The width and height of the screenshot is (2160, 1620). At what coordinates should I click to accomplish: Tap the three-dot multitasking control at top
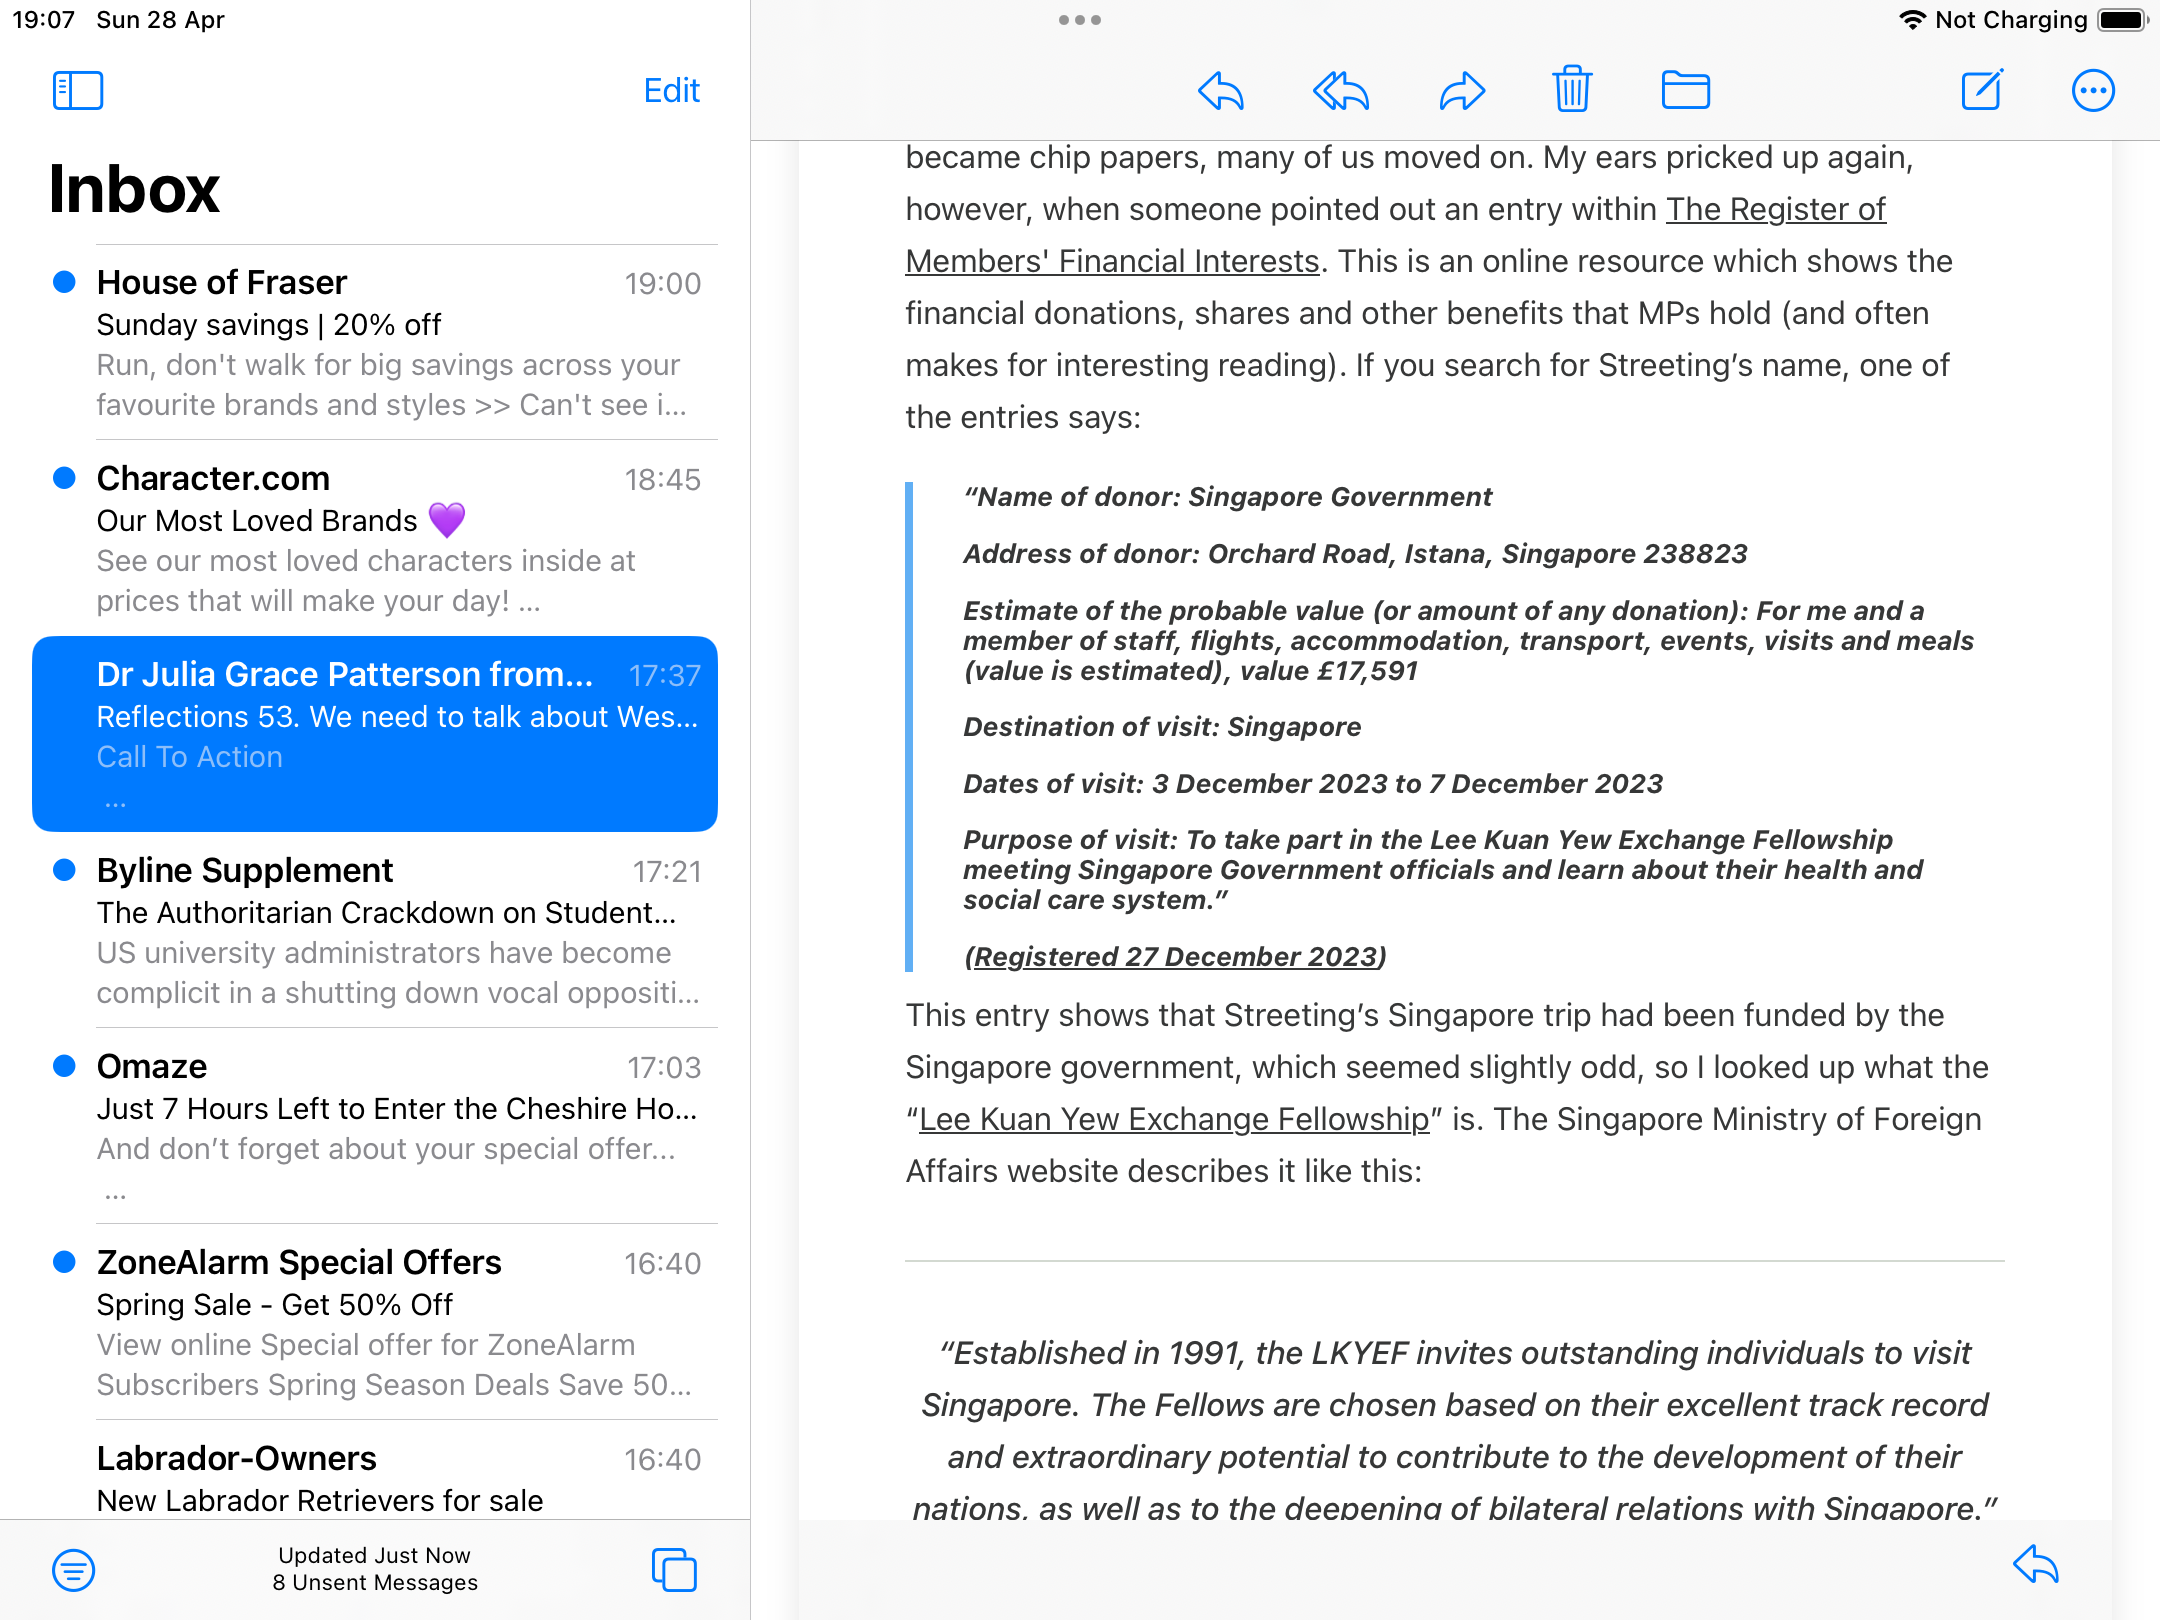coord(1080,20)
